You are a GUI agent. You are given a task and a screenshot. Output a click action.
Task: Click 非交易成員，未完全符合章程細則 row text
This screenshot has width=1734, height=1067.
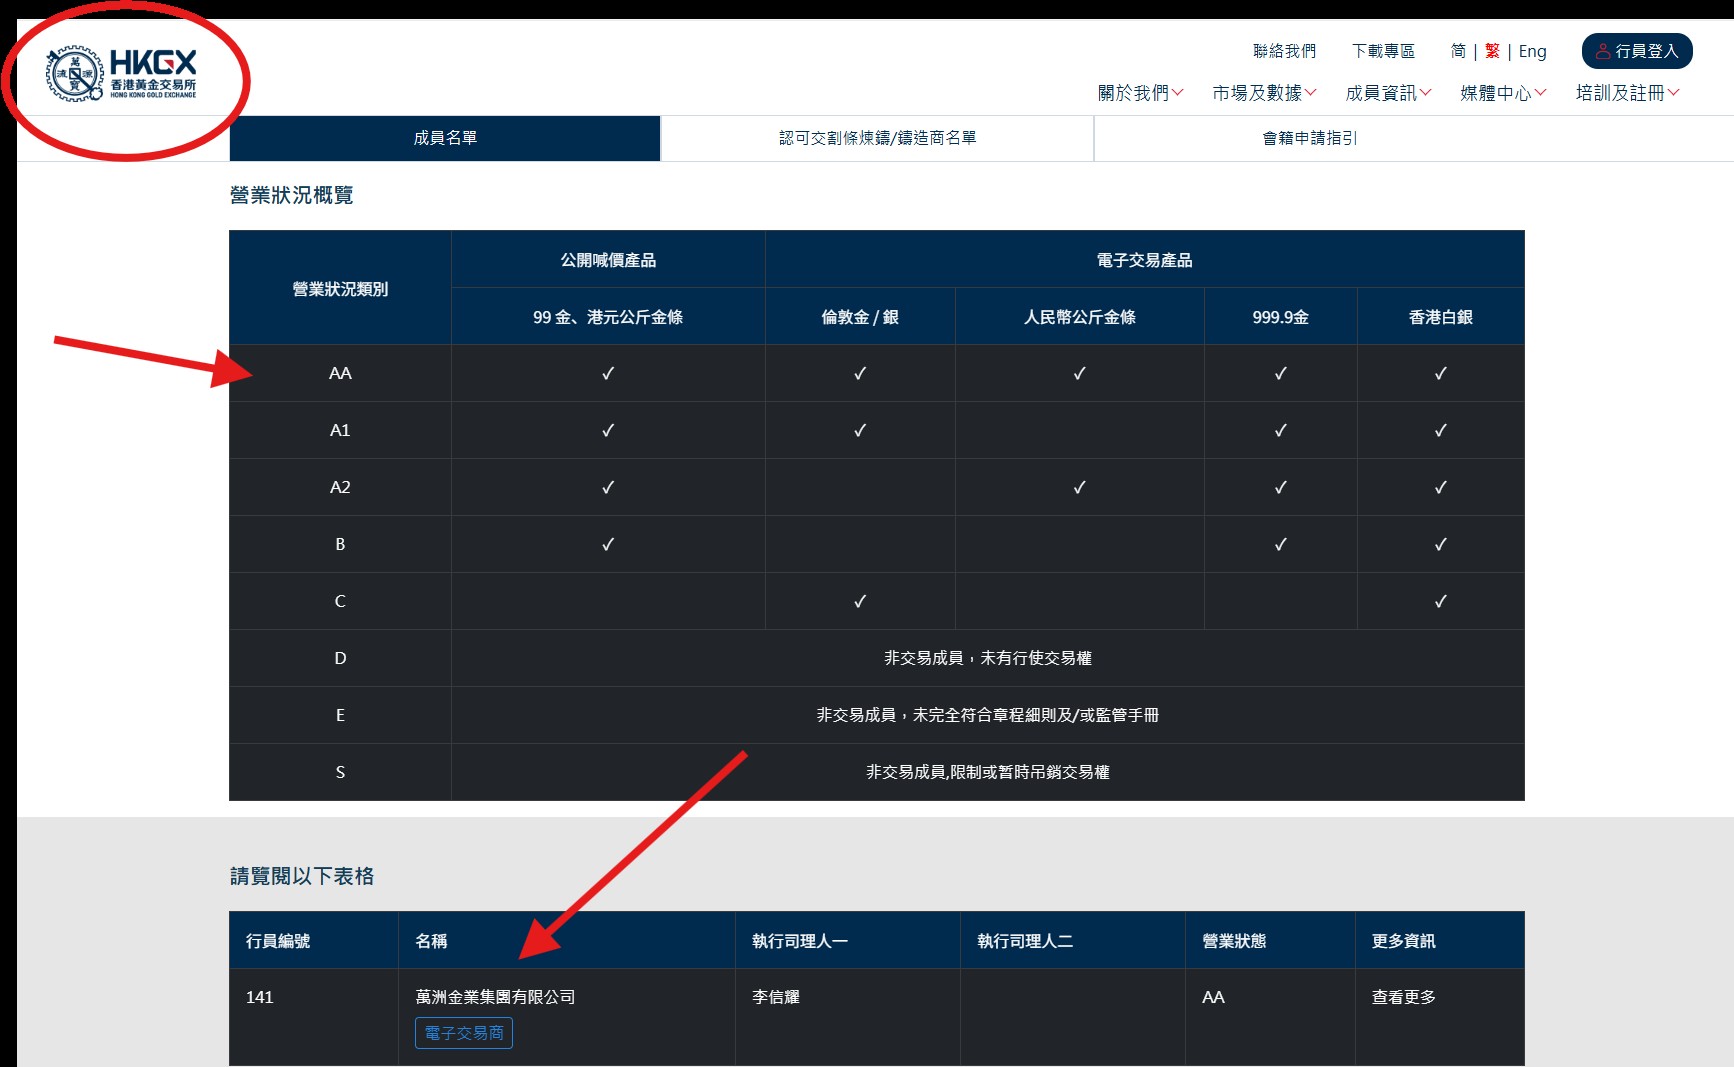(x=988, y=715)
